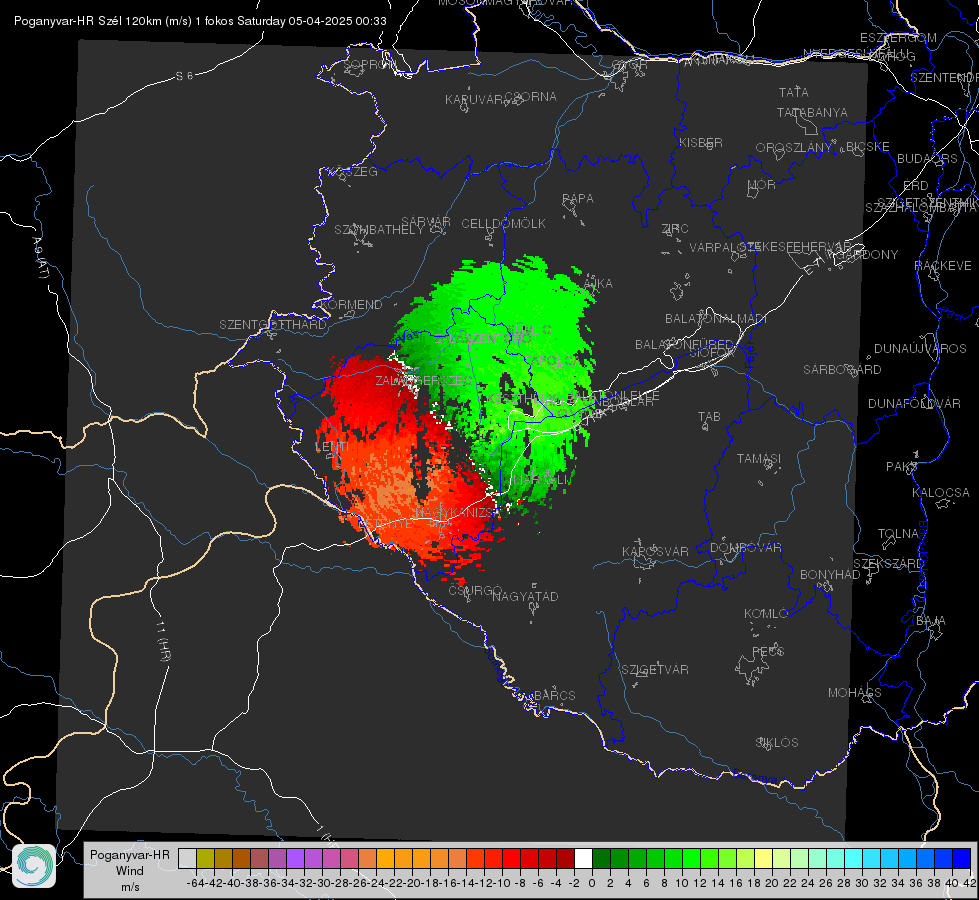The width and height of the screenshot is (979, 900).
Task: Click the BALATONALMADI label
Action: coord(716,319)
